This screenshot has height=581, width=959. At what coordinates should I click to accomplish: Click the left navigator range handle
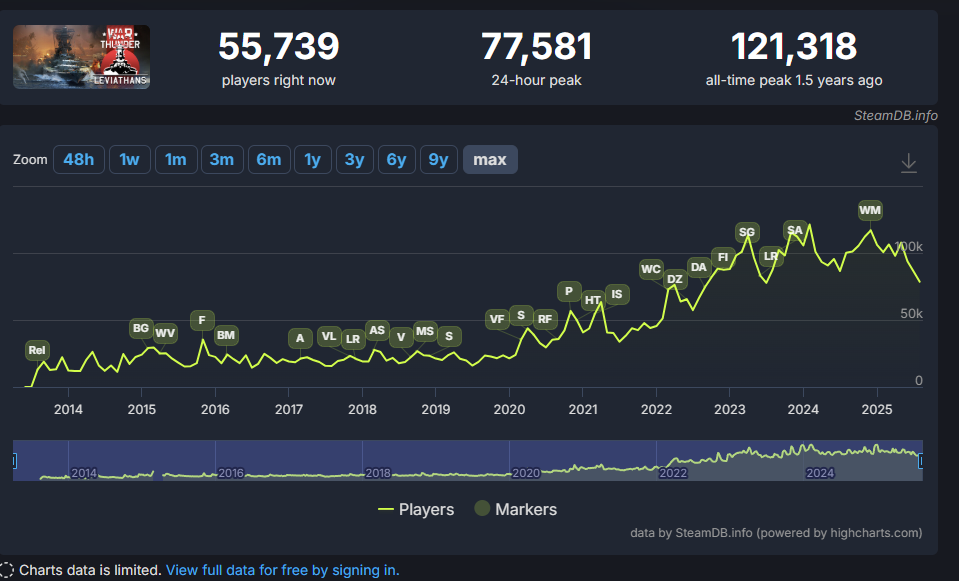(14, 461)
